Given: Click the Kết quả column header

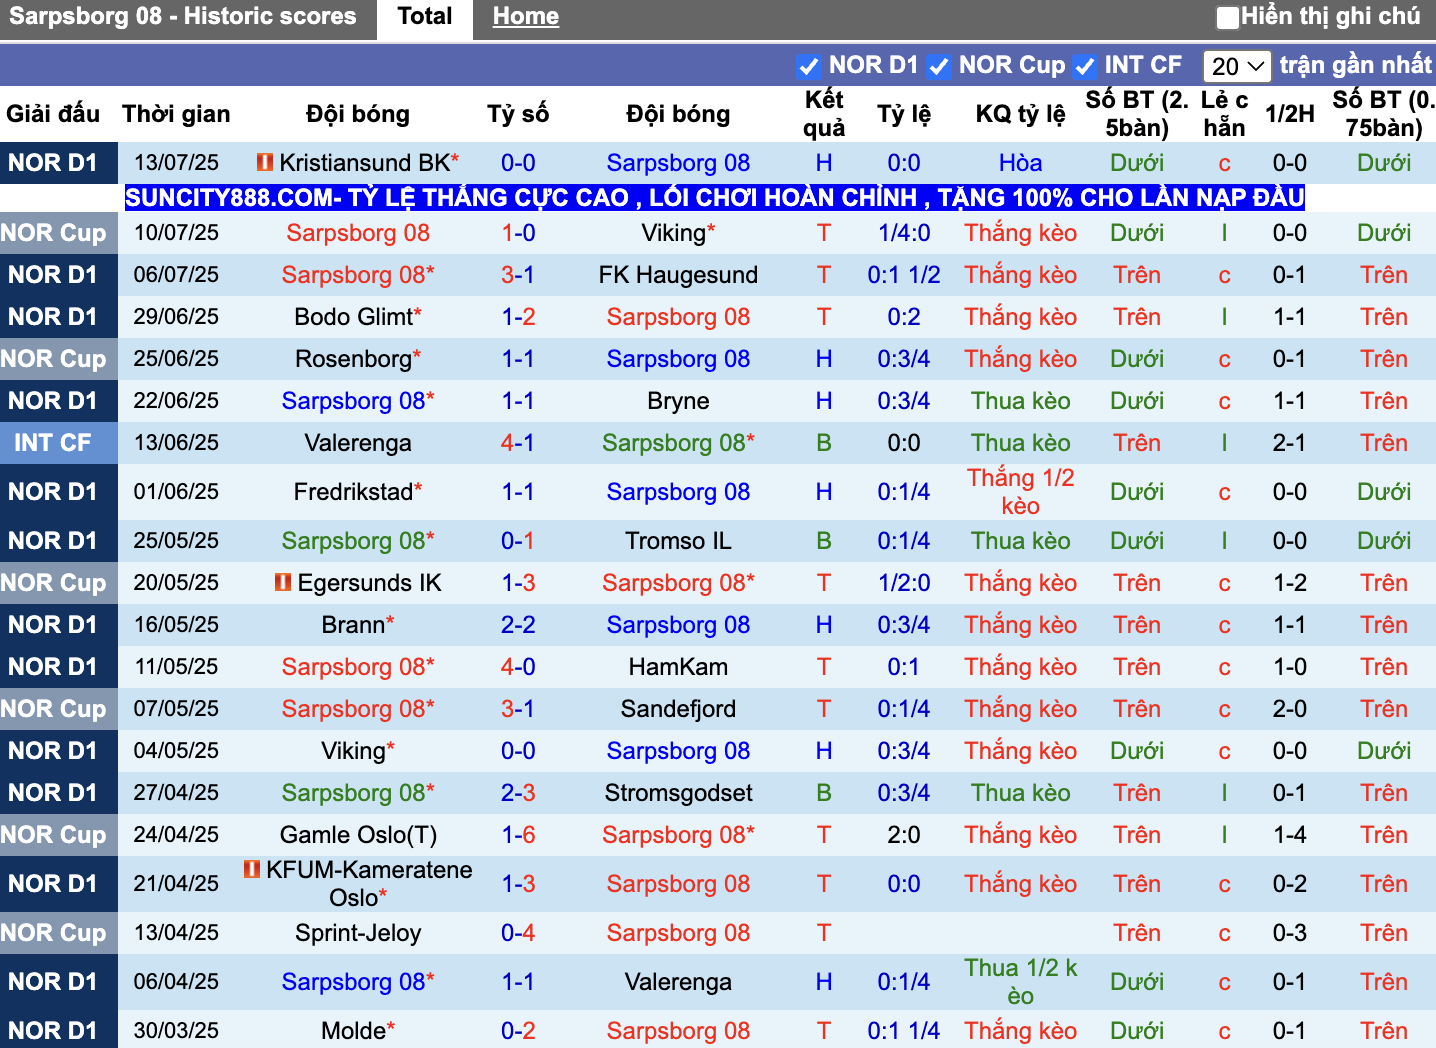Looking at the screenshot, I should tap(824, 114).
